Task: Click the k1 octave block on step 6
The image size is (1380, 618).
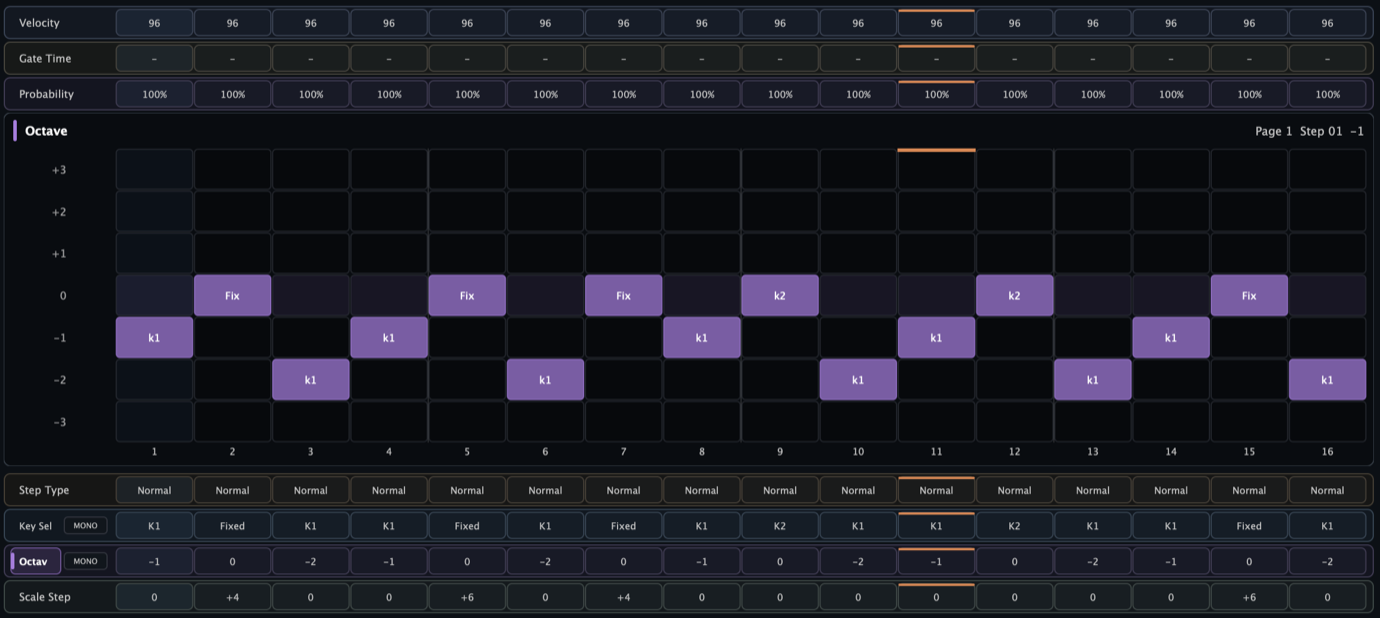Action: 545,380
